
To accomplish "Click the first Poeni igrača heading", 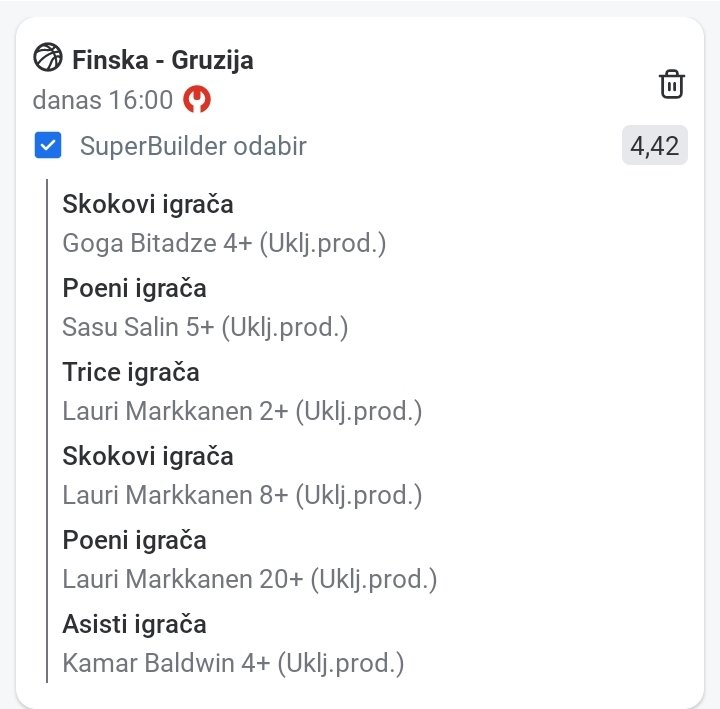I will [x=134, y=289].
